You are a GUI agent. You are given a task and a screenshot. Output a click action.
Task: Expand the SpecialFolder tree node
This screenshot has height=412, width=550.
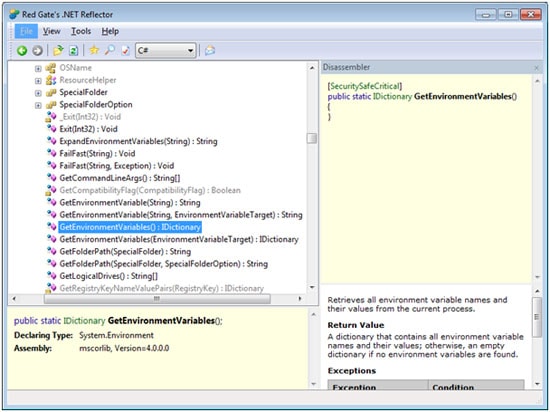click(38, 93)
